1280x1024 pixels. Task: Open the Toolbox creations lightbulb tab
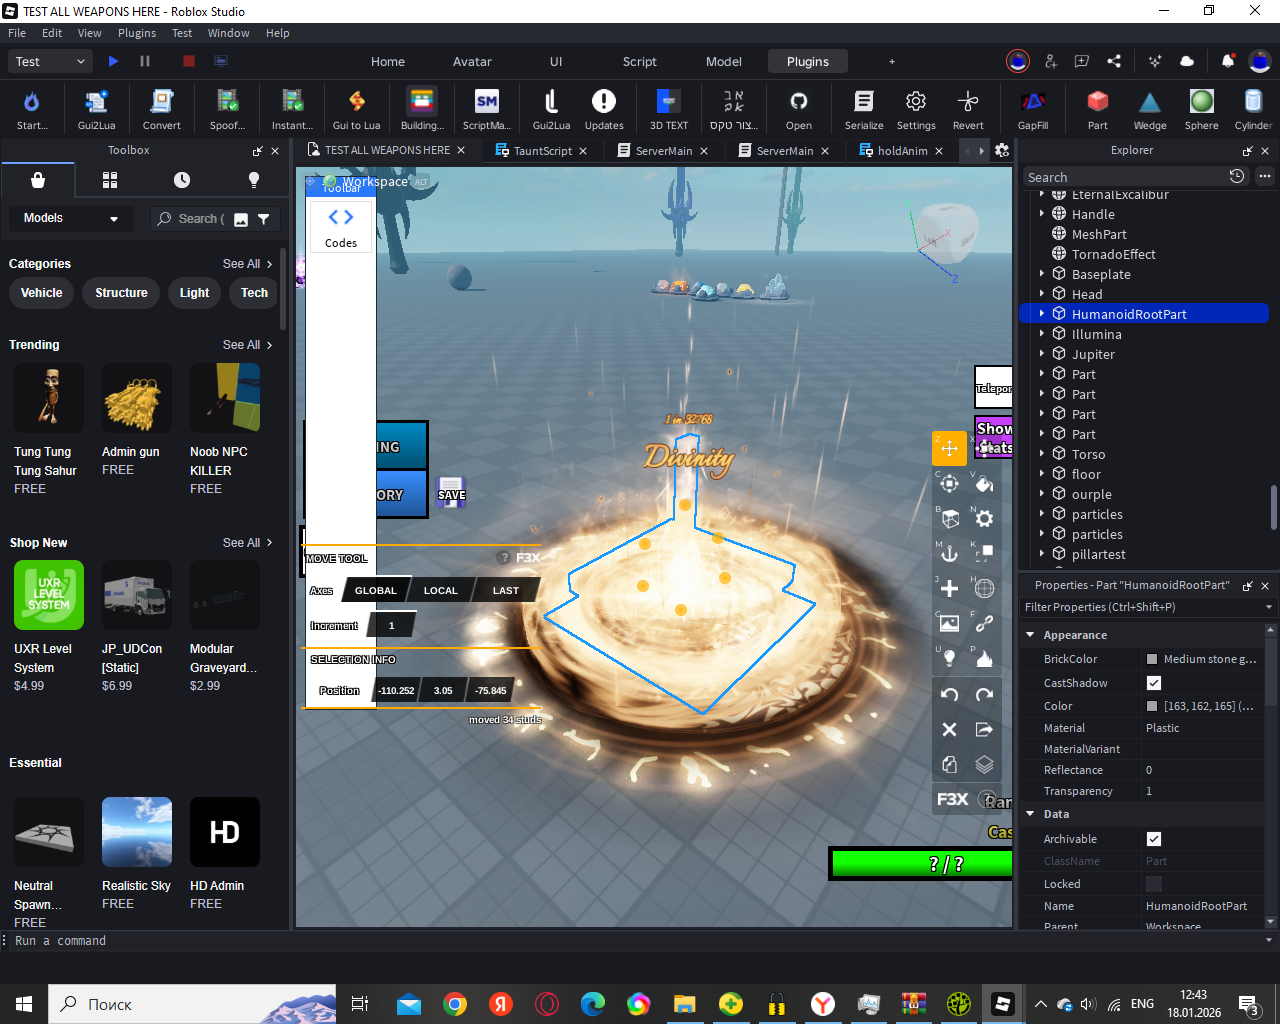[254, 180]
